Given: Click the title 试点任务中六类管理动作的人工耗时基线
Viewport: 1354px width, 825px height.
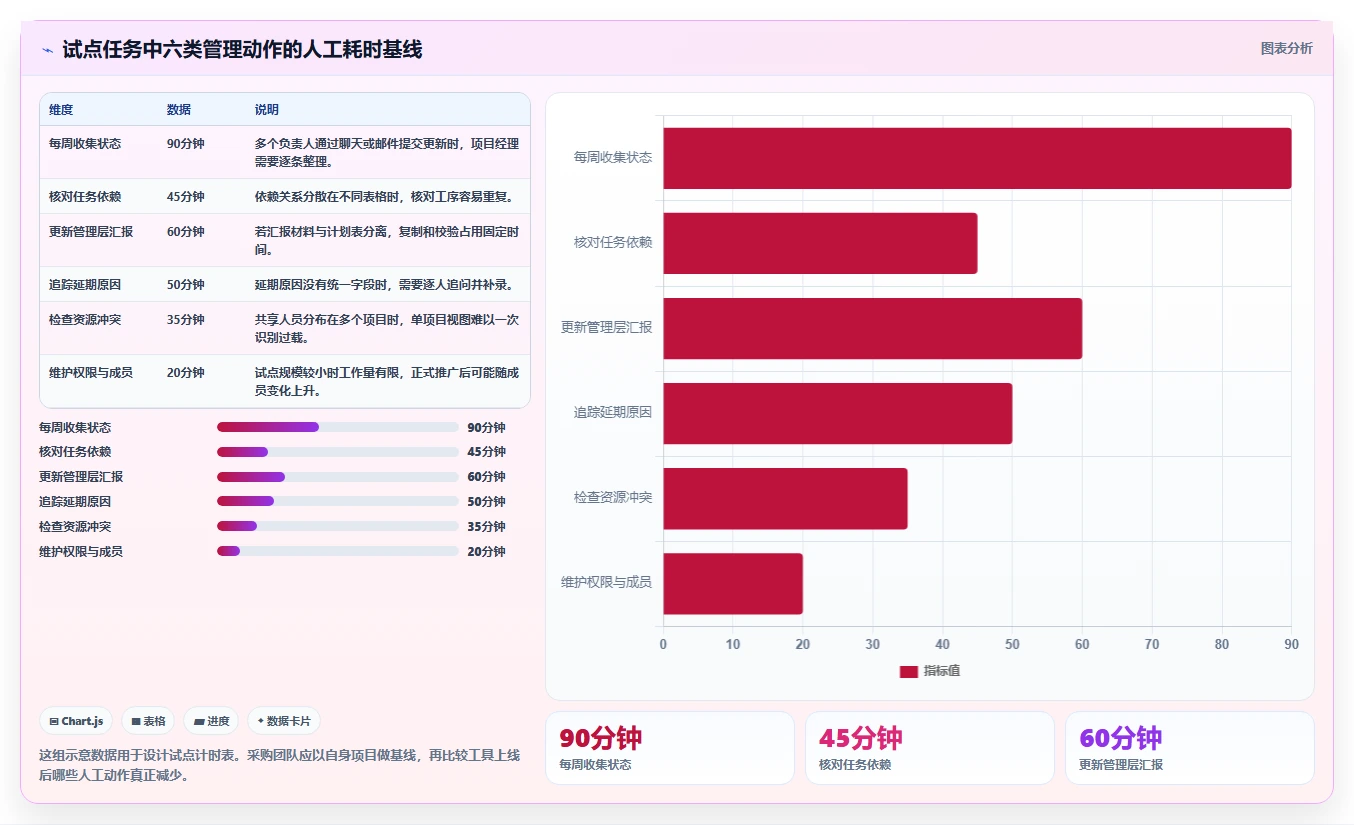Looking at the screenshot, I should click(x=242, y=49).
